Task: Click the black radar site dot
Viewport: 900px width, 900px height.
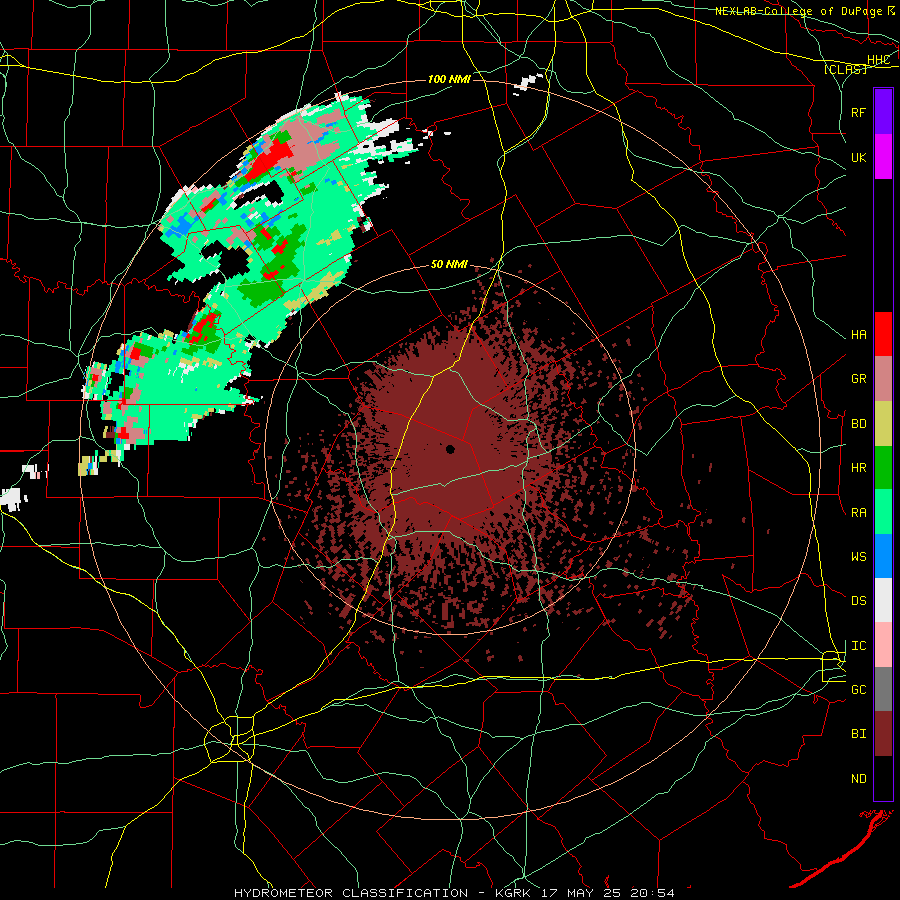Action: (450, 449)
